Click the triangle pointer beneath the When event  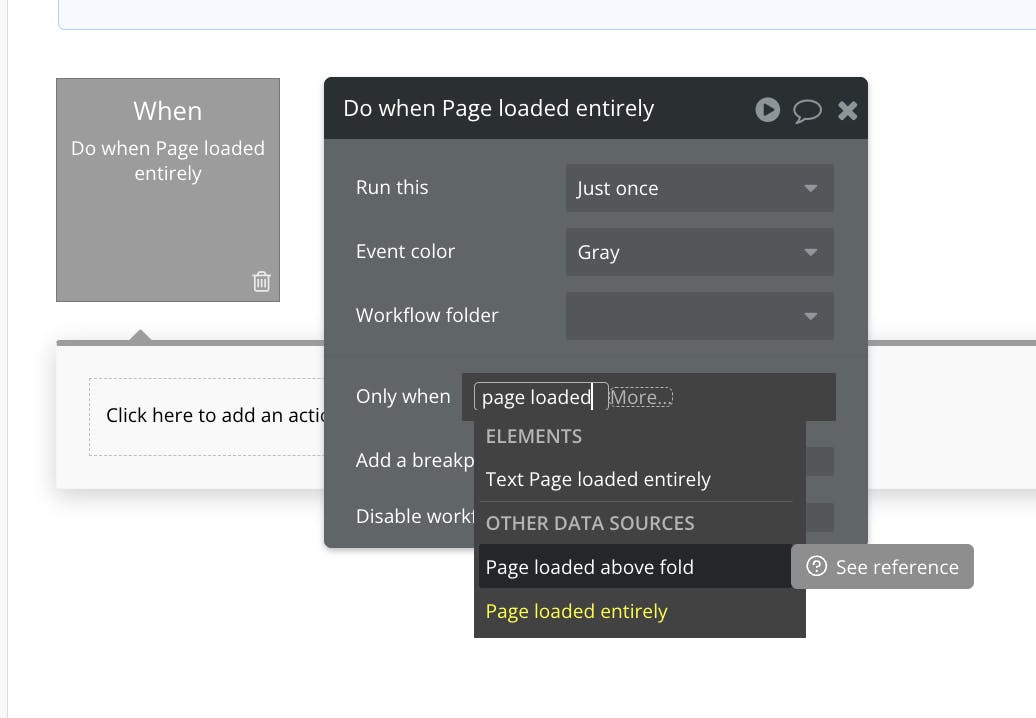click(x=140, y=335)
